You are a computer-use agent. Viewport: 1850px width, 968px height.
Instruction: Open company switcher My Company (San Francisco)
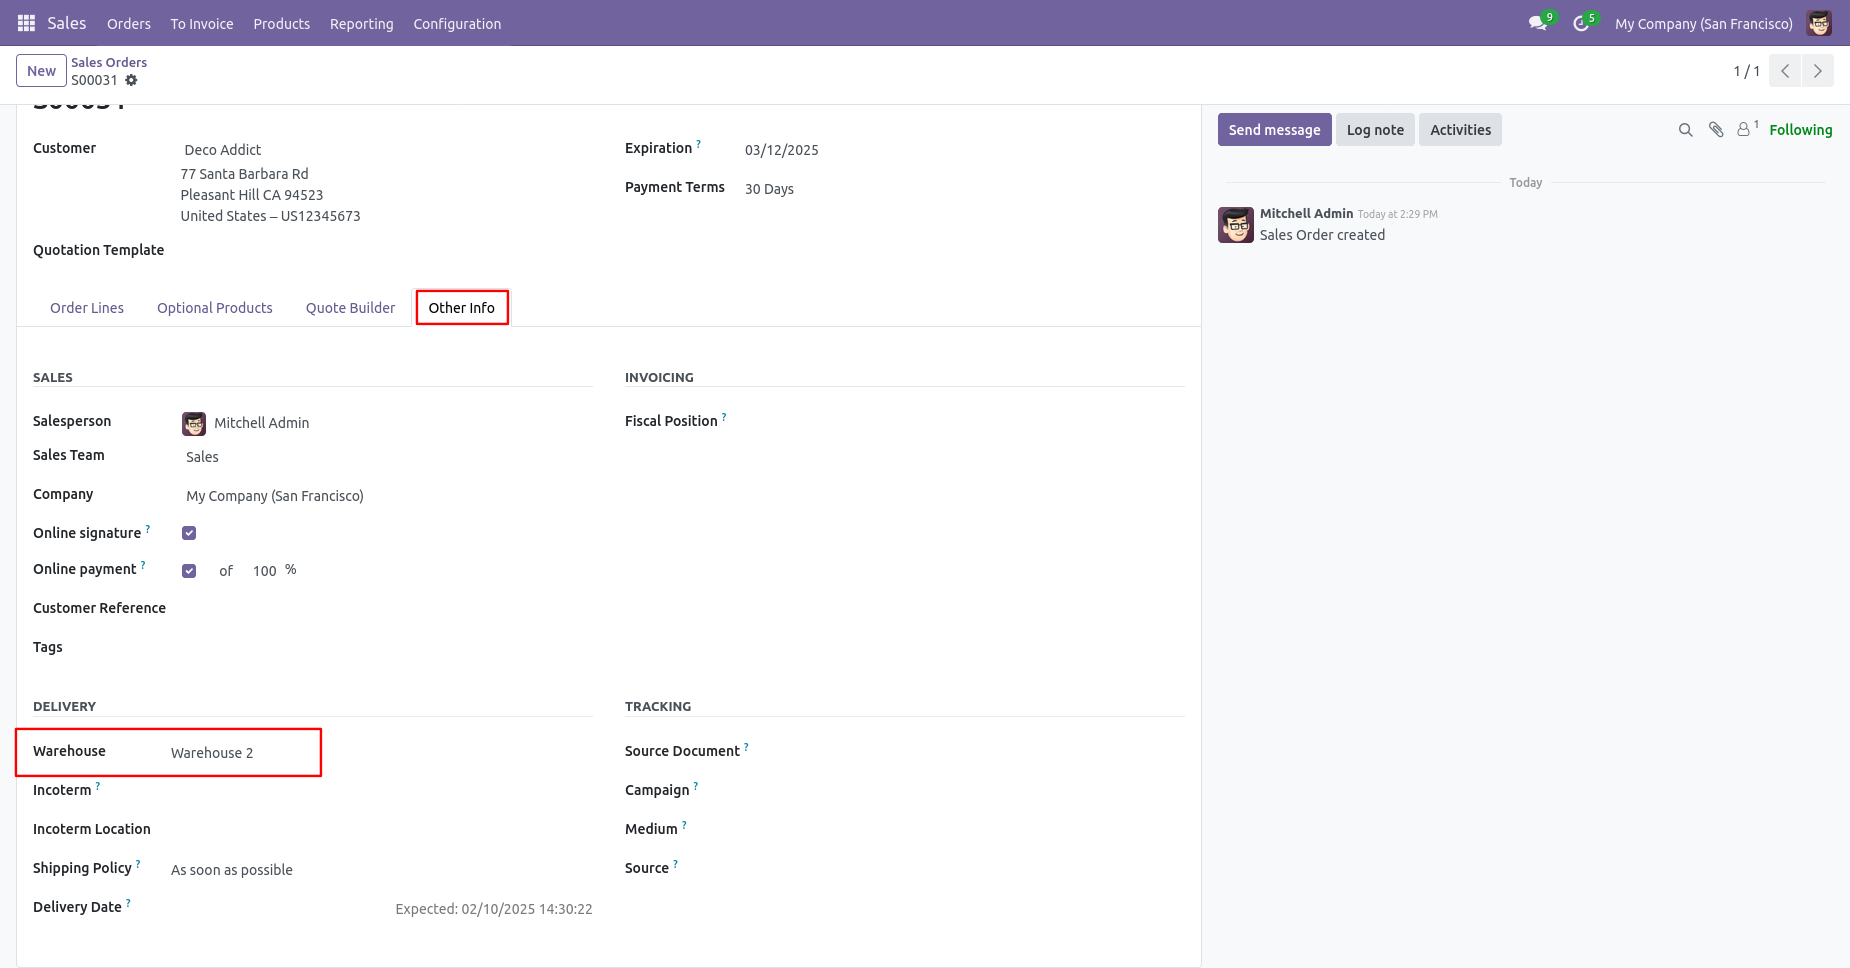coord(1704,23)
